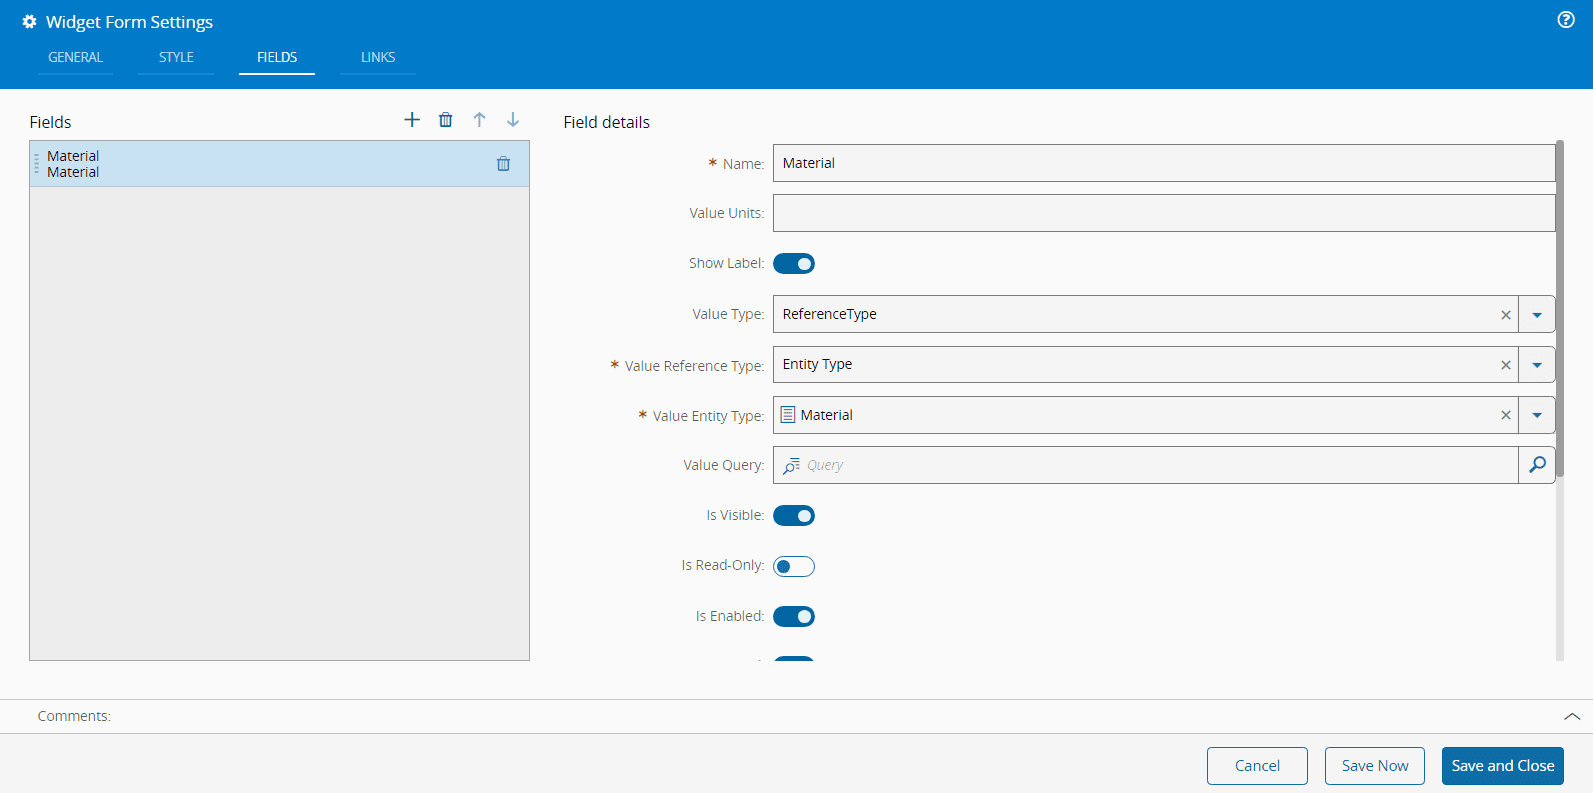
Task: Move field down with the down arrow
Action: [x=513, y=120]
